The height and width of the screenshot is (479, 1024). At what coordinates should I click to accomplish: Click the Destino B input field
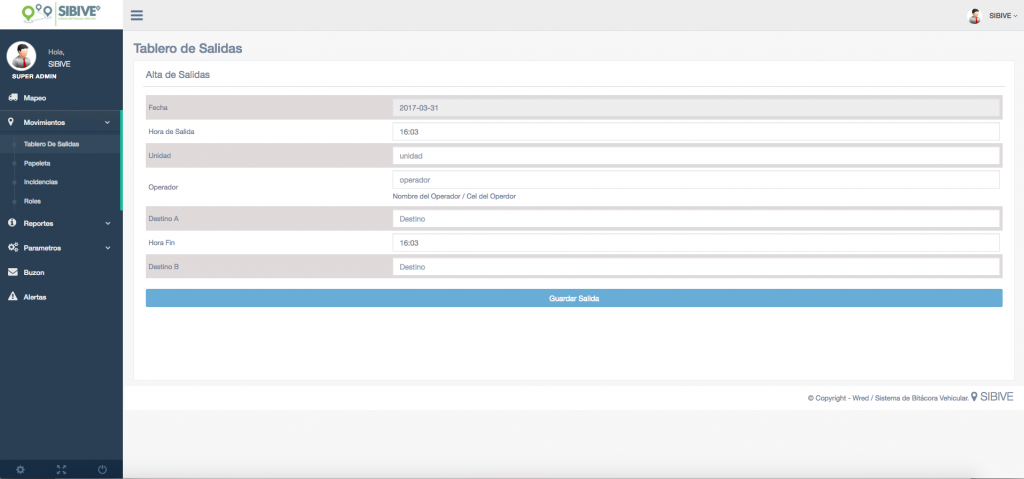coord(696,267)
